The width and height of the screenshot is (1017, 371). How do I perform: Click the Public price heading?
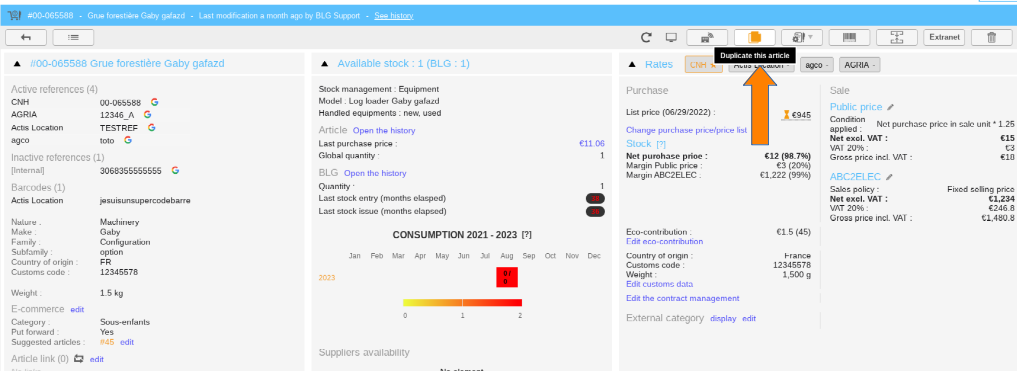point(856,107)
